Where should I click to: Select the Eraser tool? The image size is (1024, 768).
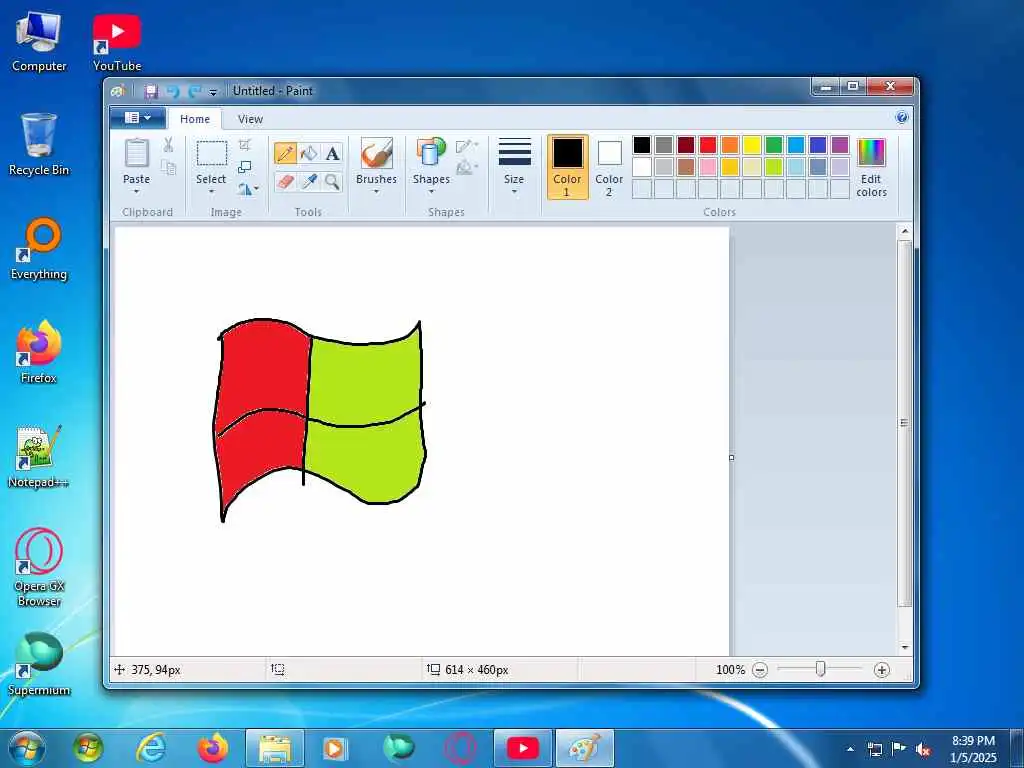pyautogui.click(x=285, y=181)
